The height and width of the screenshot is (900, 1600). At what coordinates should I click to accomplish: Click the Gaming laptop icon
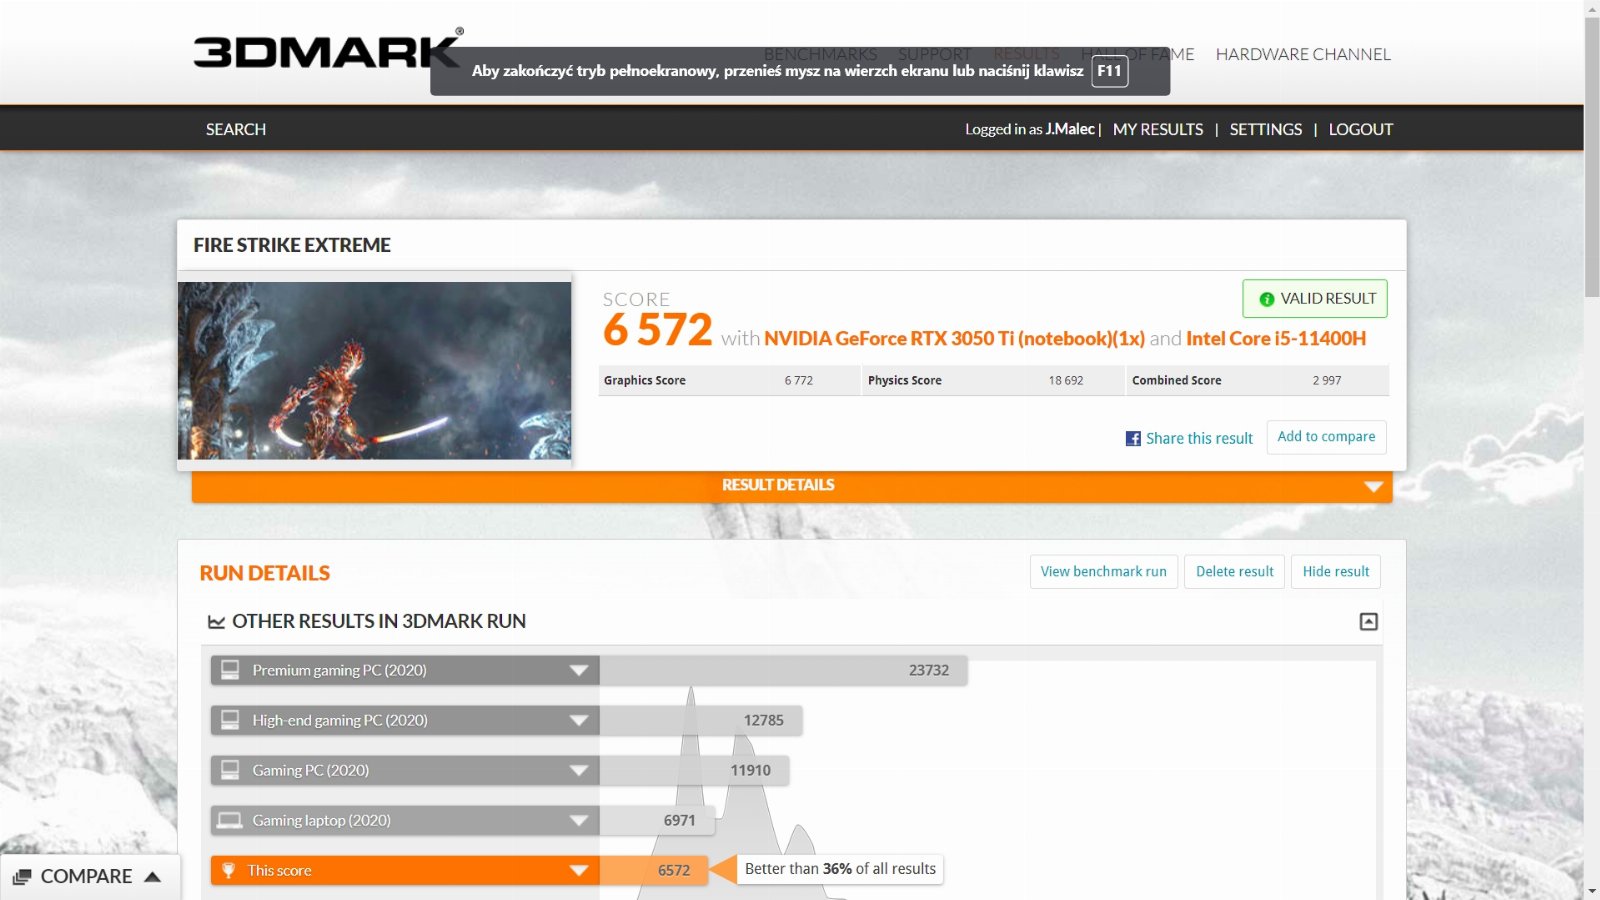230,820
